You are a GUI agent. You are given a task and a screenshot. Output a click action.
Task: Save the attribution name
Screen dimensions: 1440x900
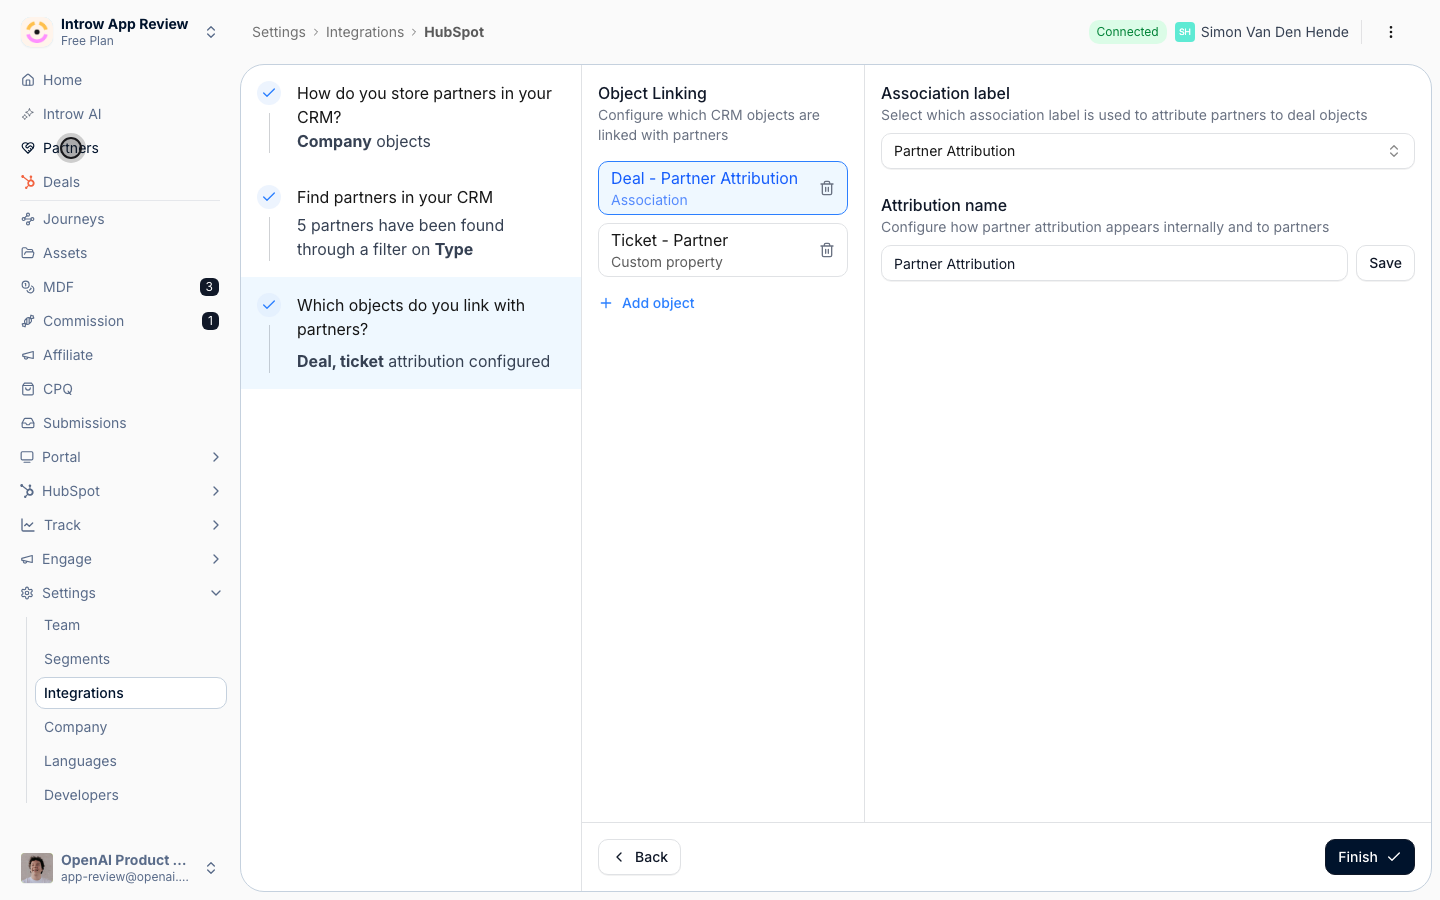(x=1385, y=263)
